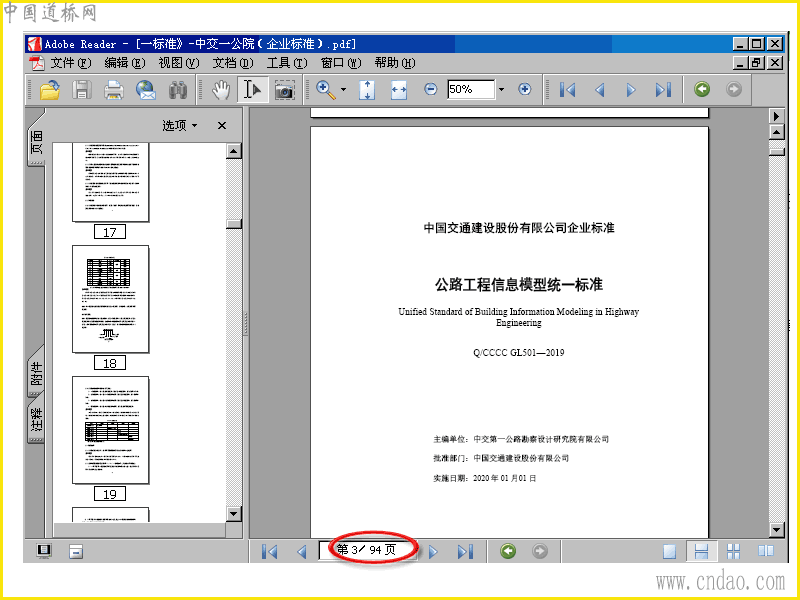Screen dimensions: 800x600
Task: Email the document with the globe envelope icon
Action: [x=146, y=90]
